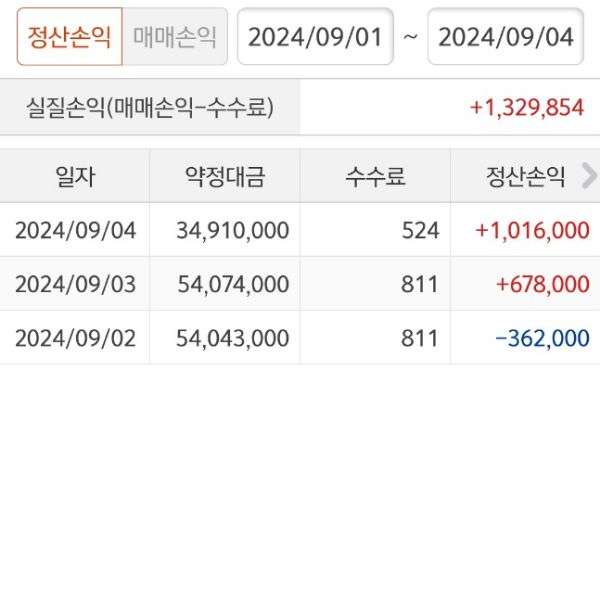Open the start date field 2024/09/01
This screenshot has height=600, width=600.
click(x=315, y=37)
